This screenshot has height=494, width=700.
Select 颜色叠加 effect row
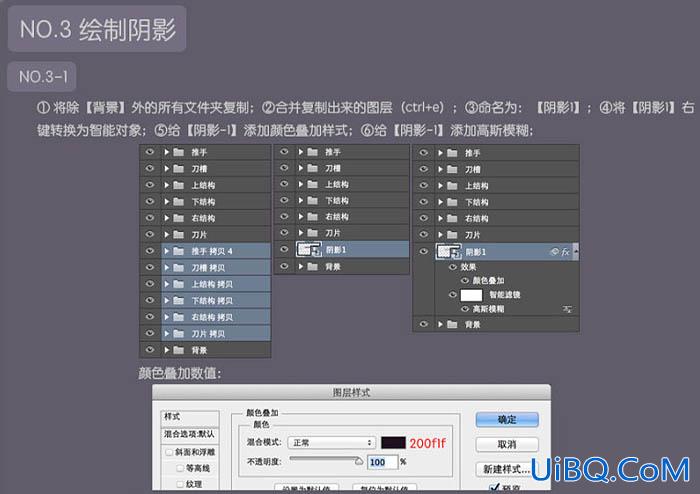click(x=488, y=280)
